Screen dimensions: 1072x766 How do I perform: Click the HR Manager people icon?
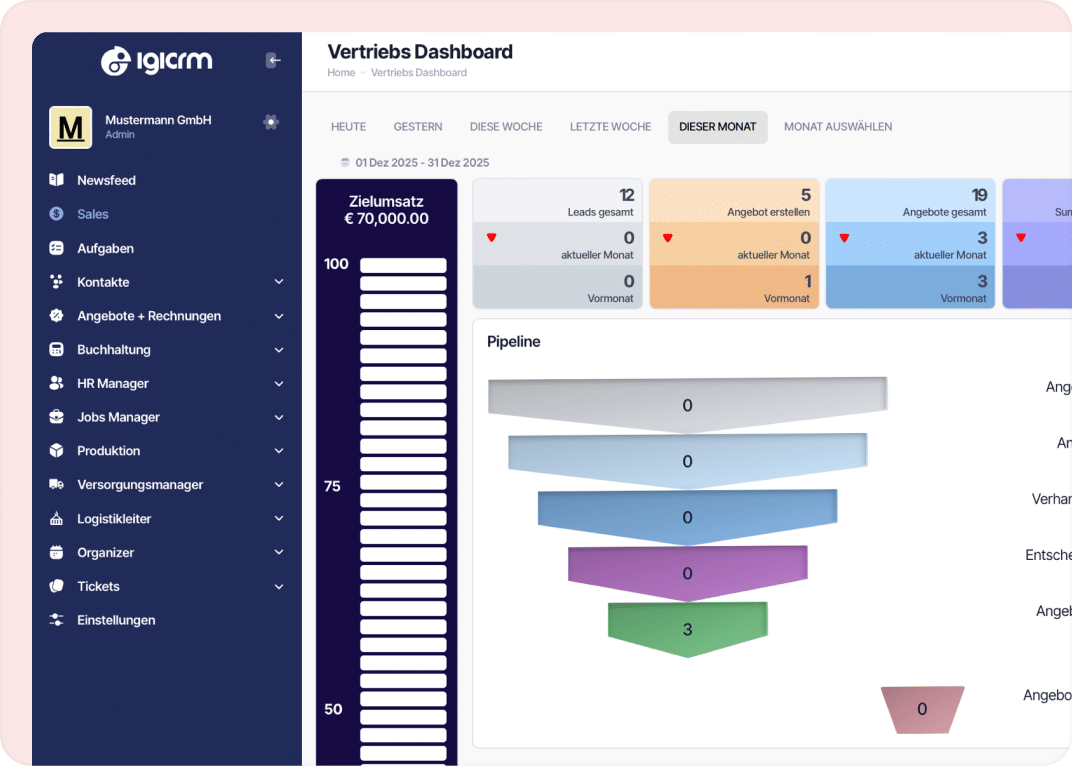click(x=57, y=384)
